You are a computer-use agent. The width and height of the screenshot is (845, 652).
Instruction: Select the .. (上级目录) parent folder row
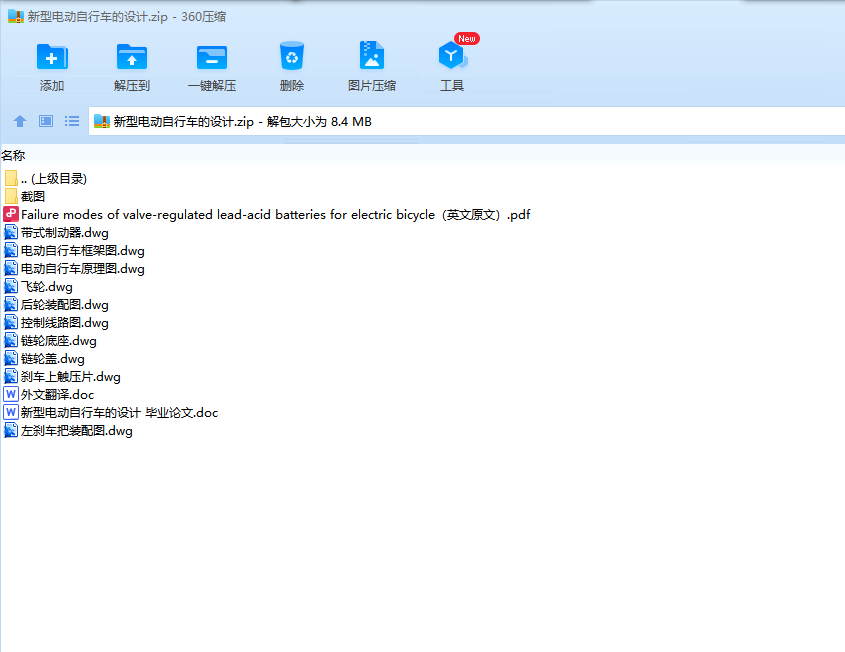45,178
